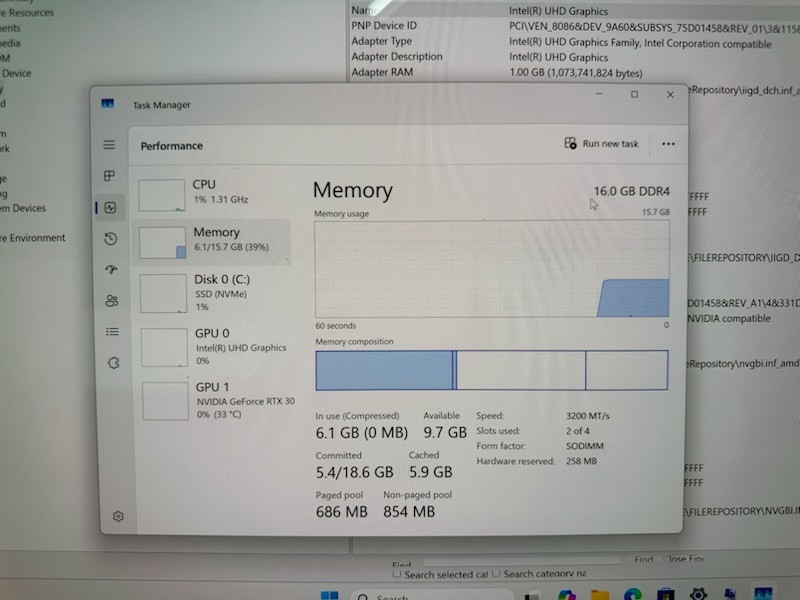Click the Task Manager title bar app icon
The image size is (800, 600).
(108, 104)
